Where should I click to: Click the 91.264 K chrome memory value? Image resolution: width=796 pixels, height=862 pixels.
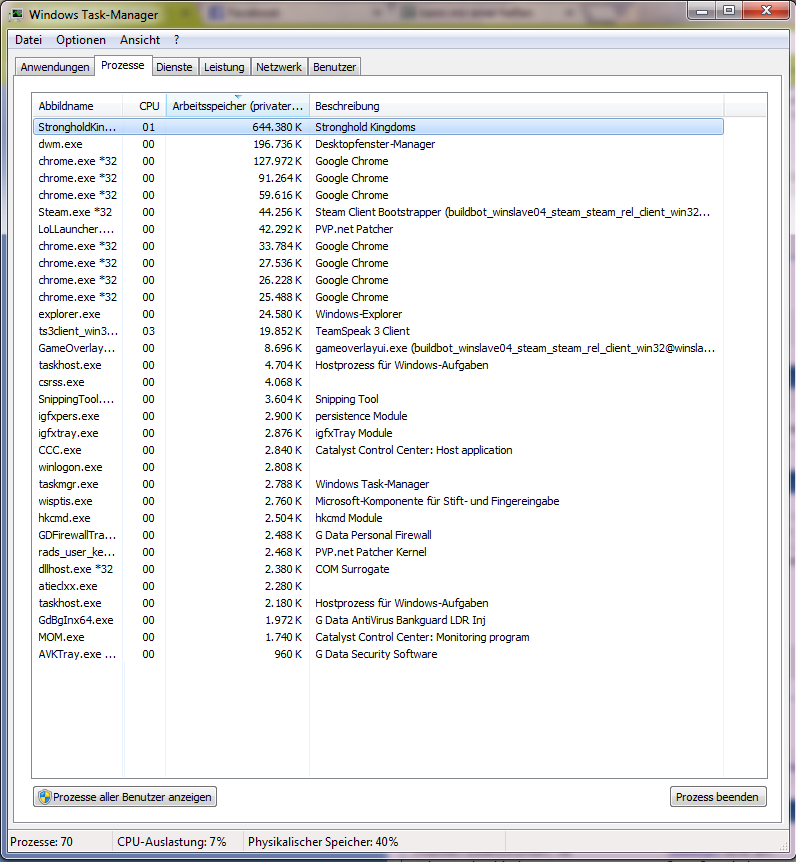[x=280, y=178]
